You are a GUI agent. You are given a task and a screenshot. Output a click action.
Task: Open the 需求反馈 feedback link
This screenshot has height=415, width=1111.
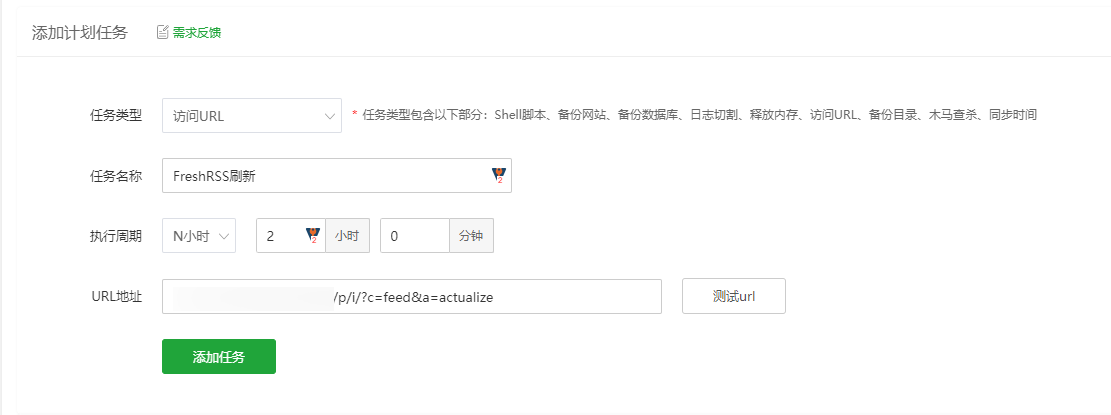point(196,32)
